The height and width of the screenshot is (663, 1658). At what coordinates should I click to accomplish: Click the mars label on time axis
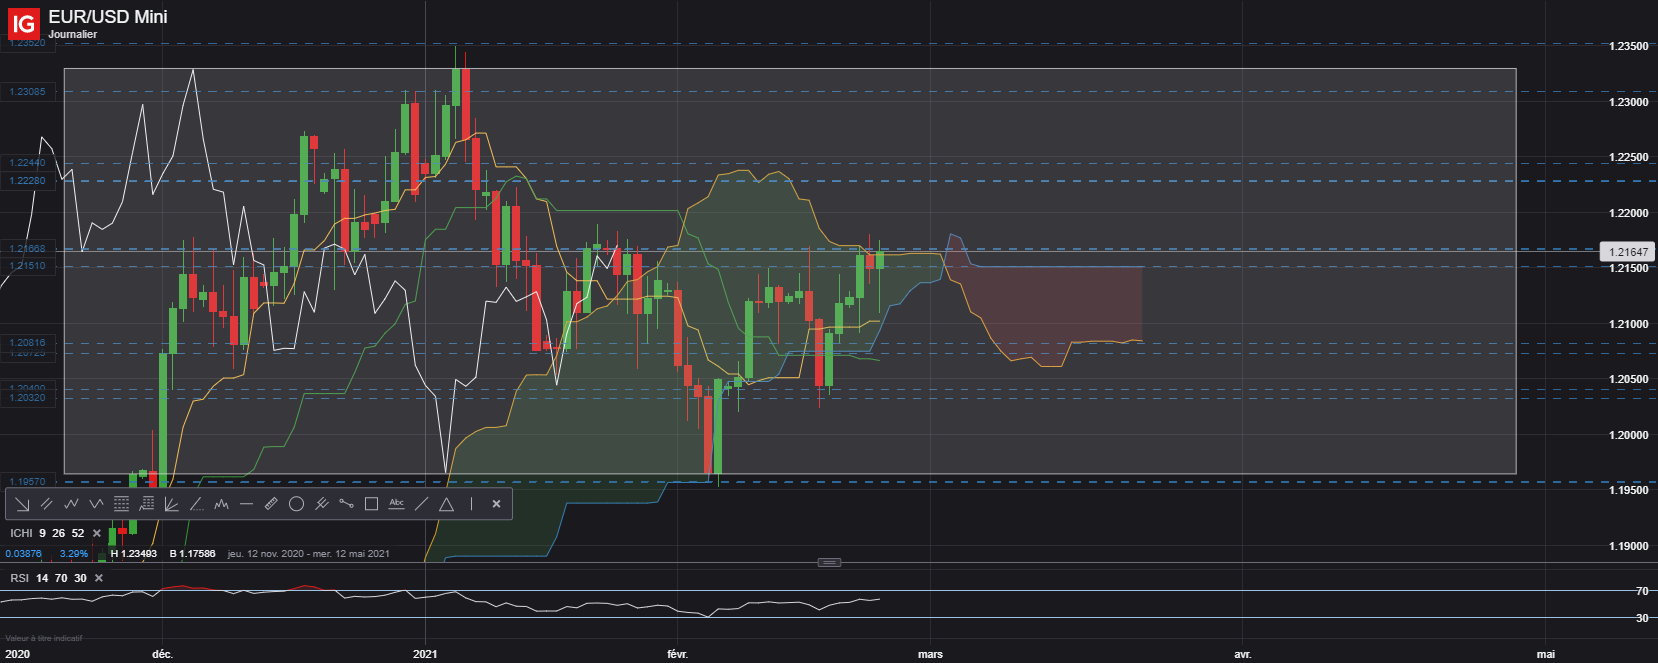click(x=930, y=654)
